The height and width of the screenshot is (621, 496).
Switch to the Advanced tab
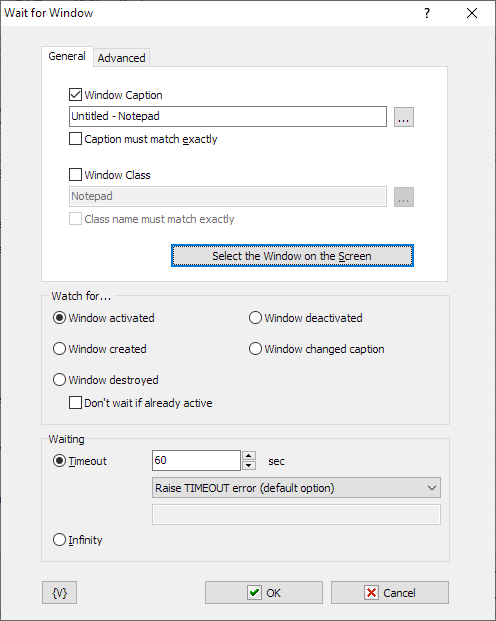pyautogui.click(x=122, y=58)
